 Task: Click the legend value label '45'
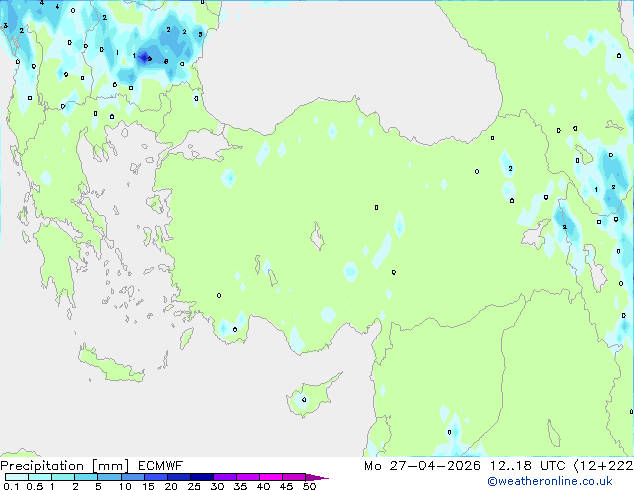[286, 486]
